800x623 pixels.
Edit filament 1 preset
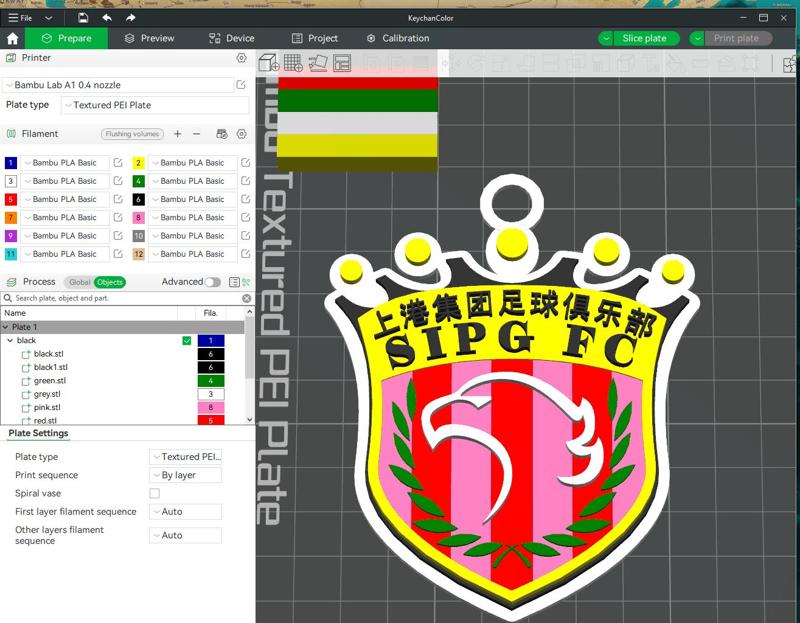coord(118,163)
